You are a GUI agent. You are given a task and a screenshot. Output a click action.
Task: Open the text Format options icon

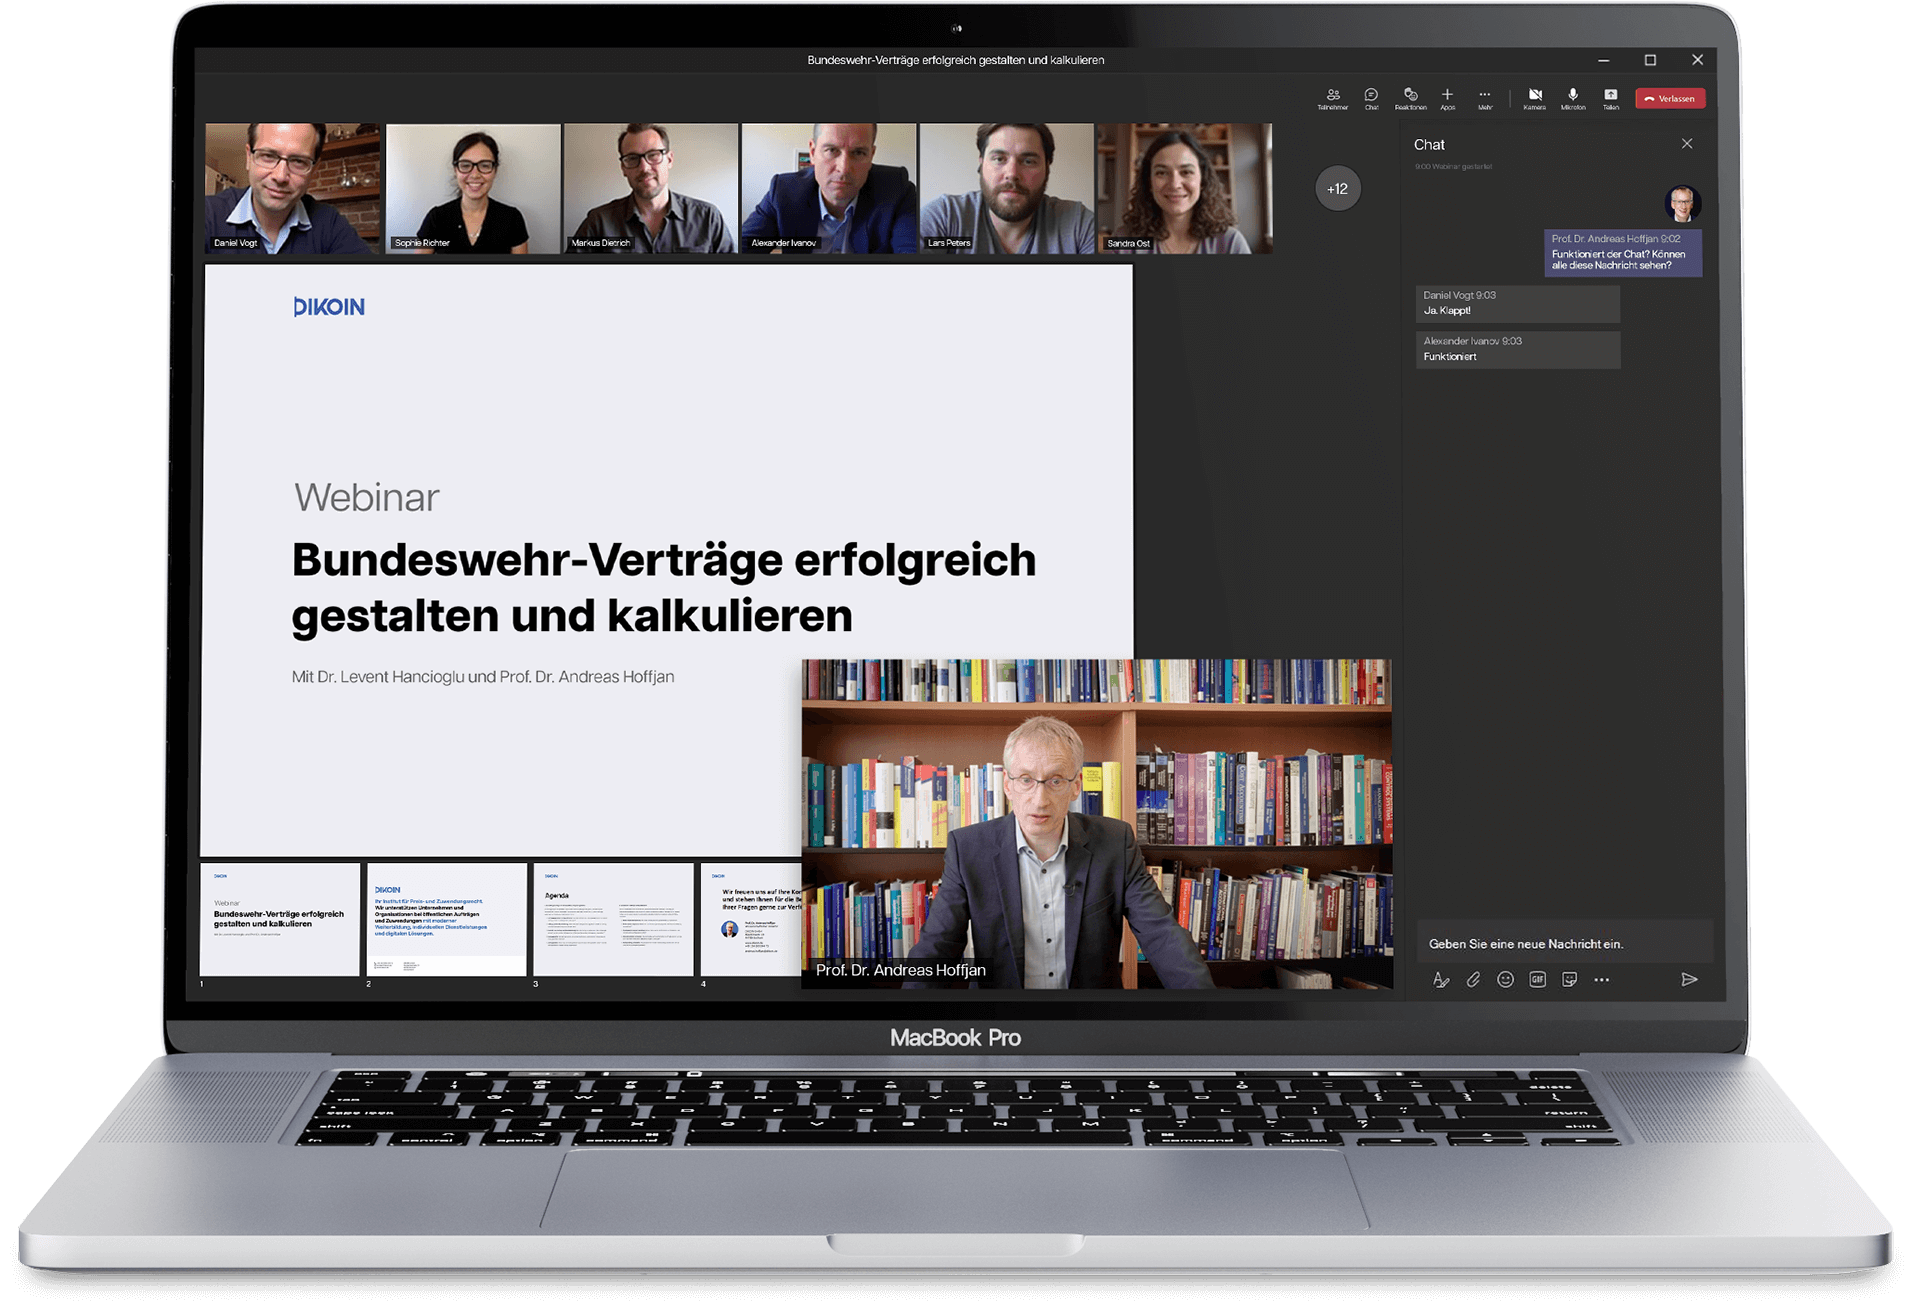[1440, 980]
